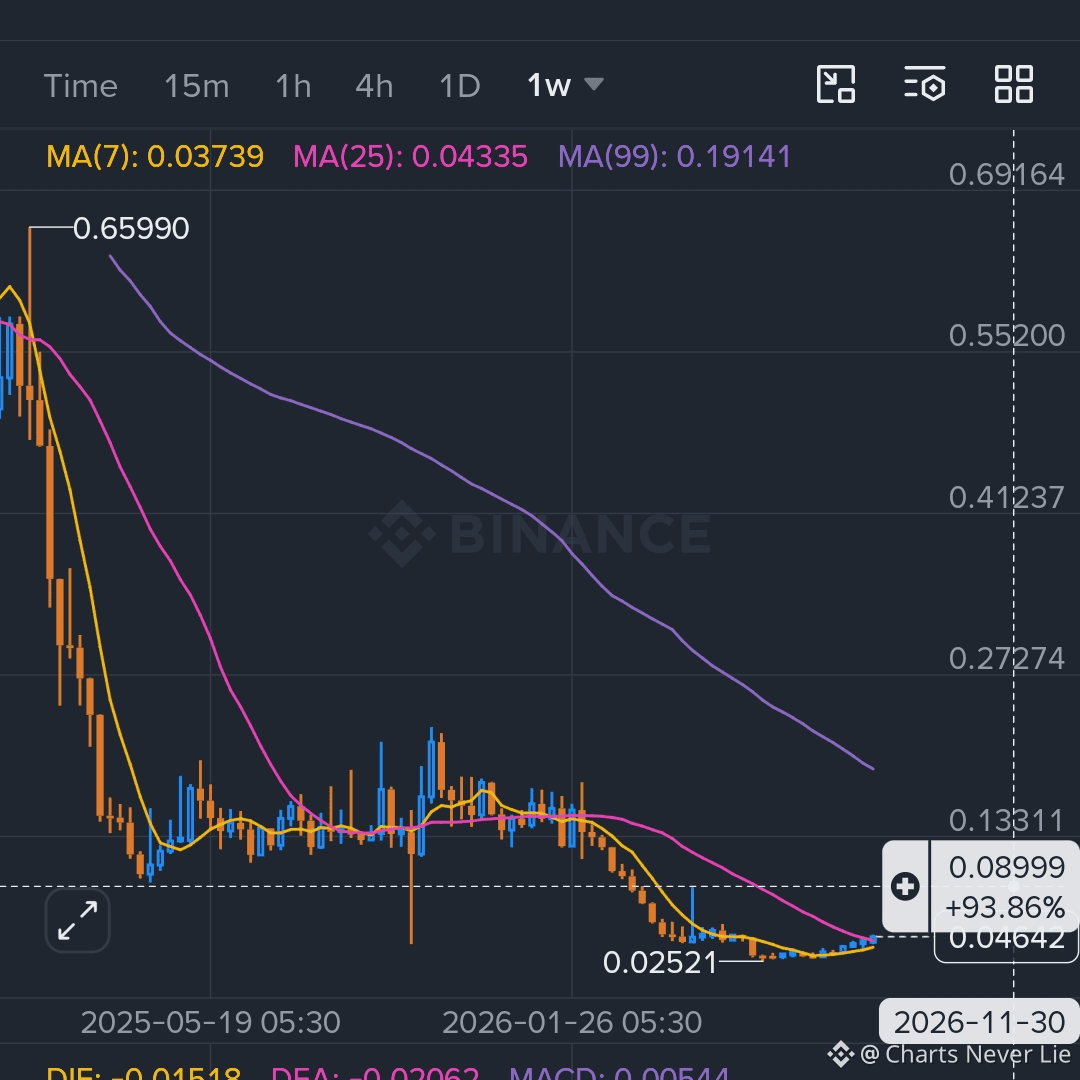Select the 1D timeframe
Image resolution: width=1080 pixels, height=1080 pixels.
[459, 86]
